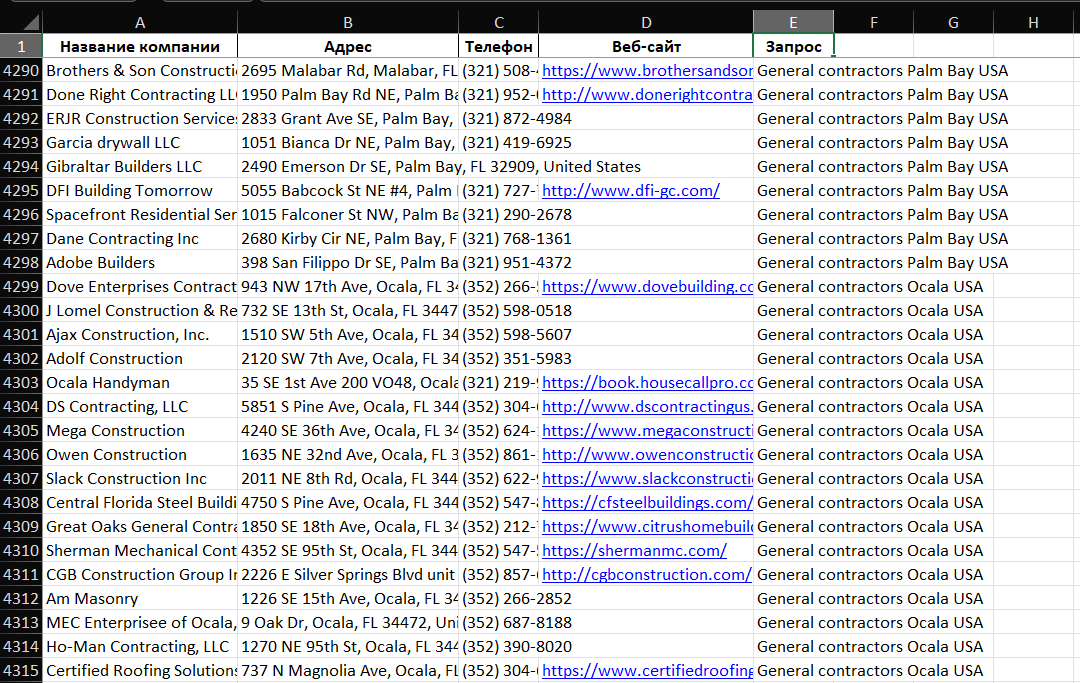1080x683 pixels.
Task: Select cell 'Slack Construction Inc'
Action: (x=140, y=479)
